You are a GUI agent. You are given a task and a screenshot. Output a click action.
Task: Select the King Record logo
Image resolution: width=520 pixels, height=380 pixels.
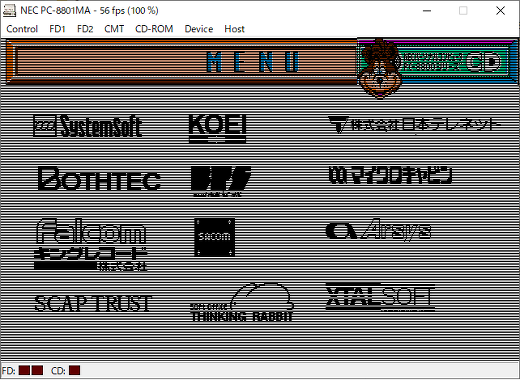90,259
